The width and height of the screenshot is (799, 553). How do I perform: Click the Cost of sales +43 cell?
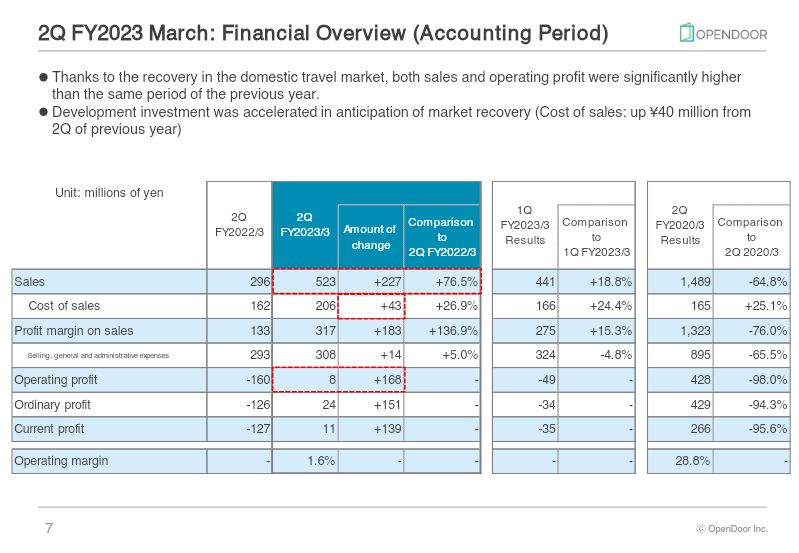(x=370, y=306)
